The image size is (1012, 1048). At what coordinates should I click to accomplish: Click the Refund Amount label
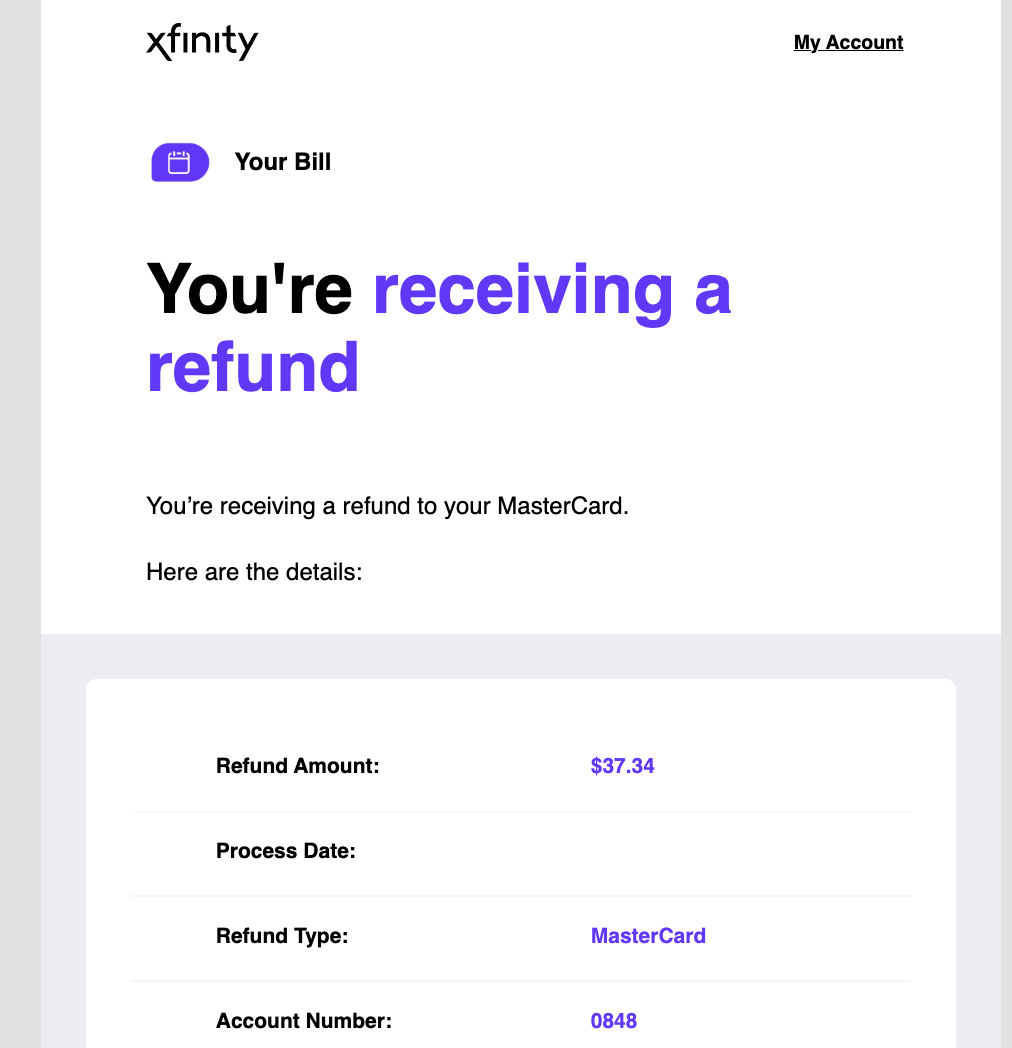pos(298,767)
